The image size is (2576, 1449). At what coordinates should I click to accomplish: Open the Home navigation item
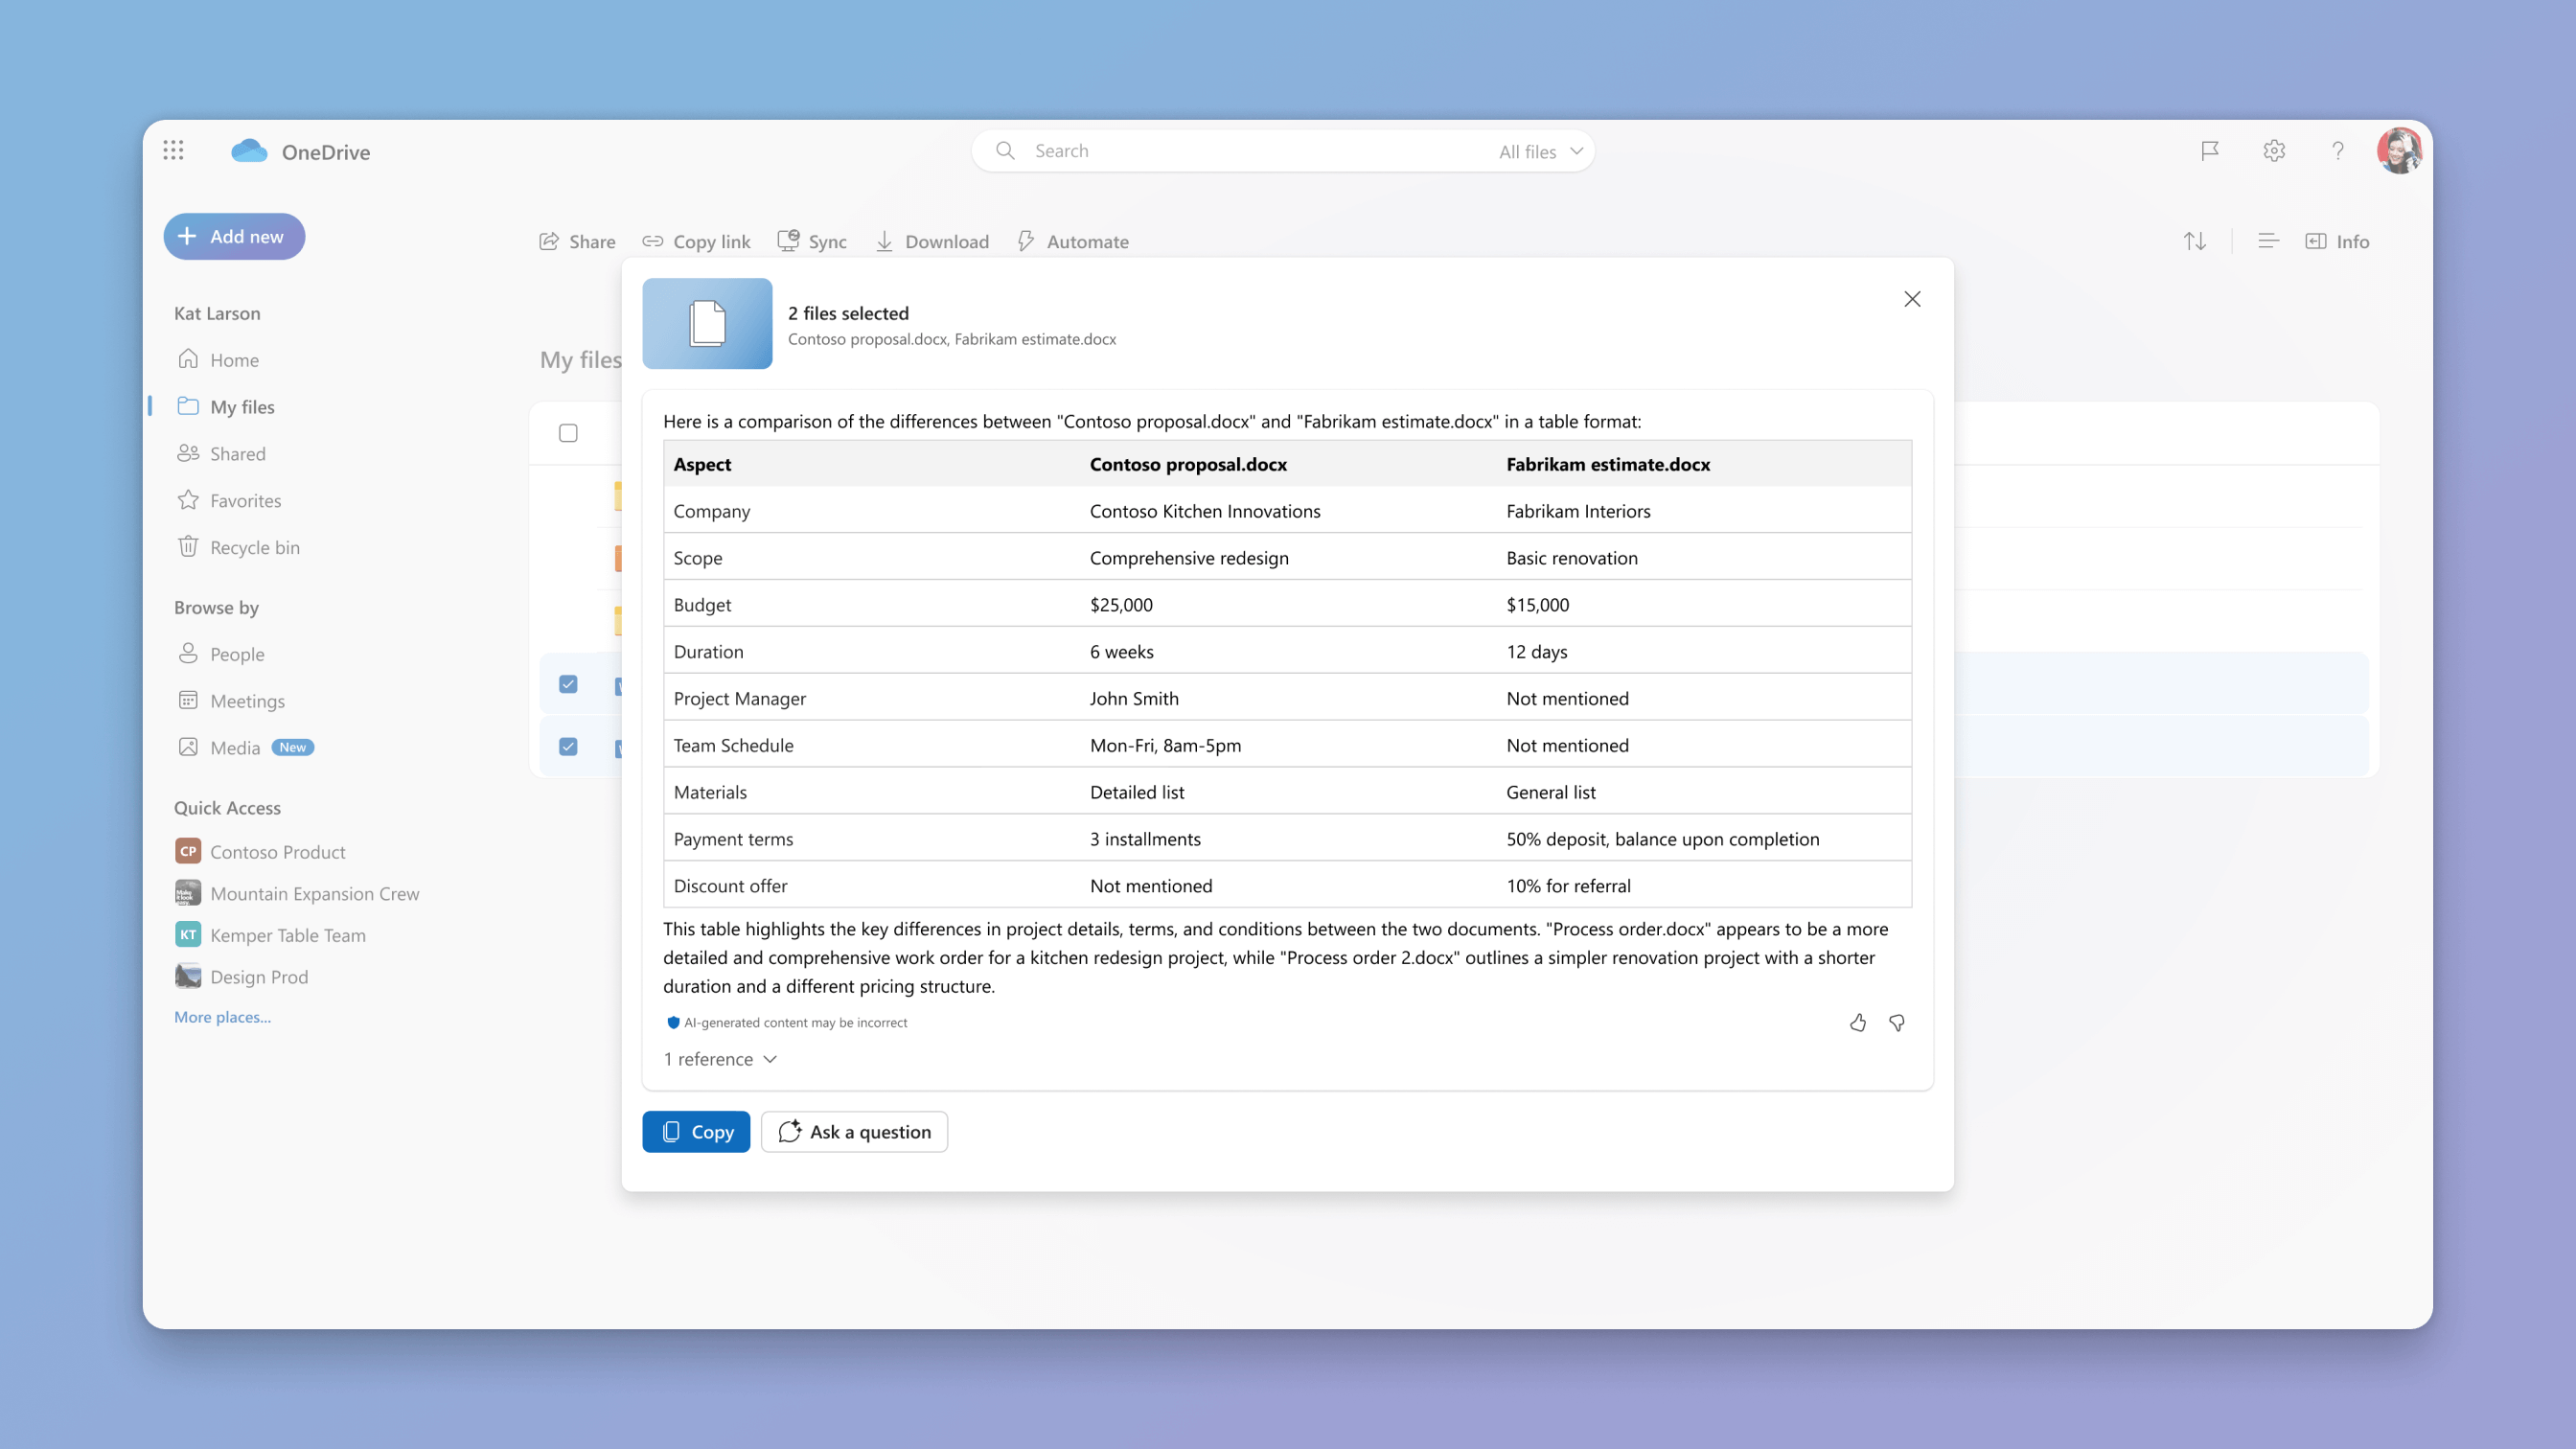[x=236, y=359]
